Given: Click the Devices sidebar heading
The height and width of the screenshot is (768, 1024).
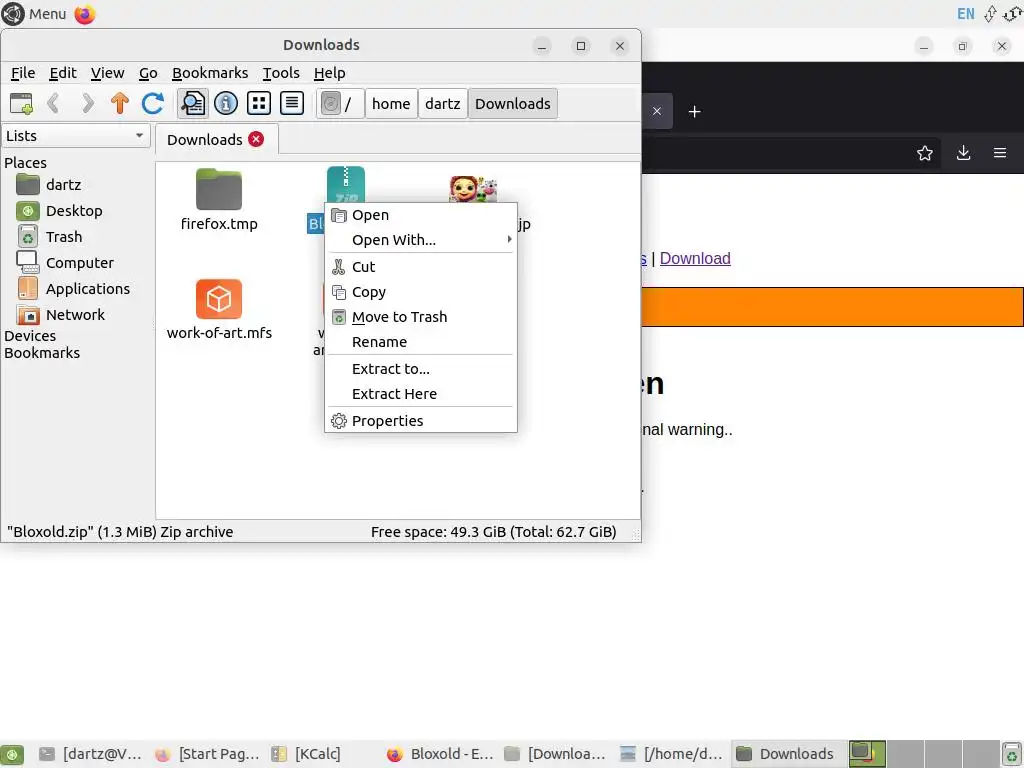Looking at the screenshot, I should tap(30, 336).
